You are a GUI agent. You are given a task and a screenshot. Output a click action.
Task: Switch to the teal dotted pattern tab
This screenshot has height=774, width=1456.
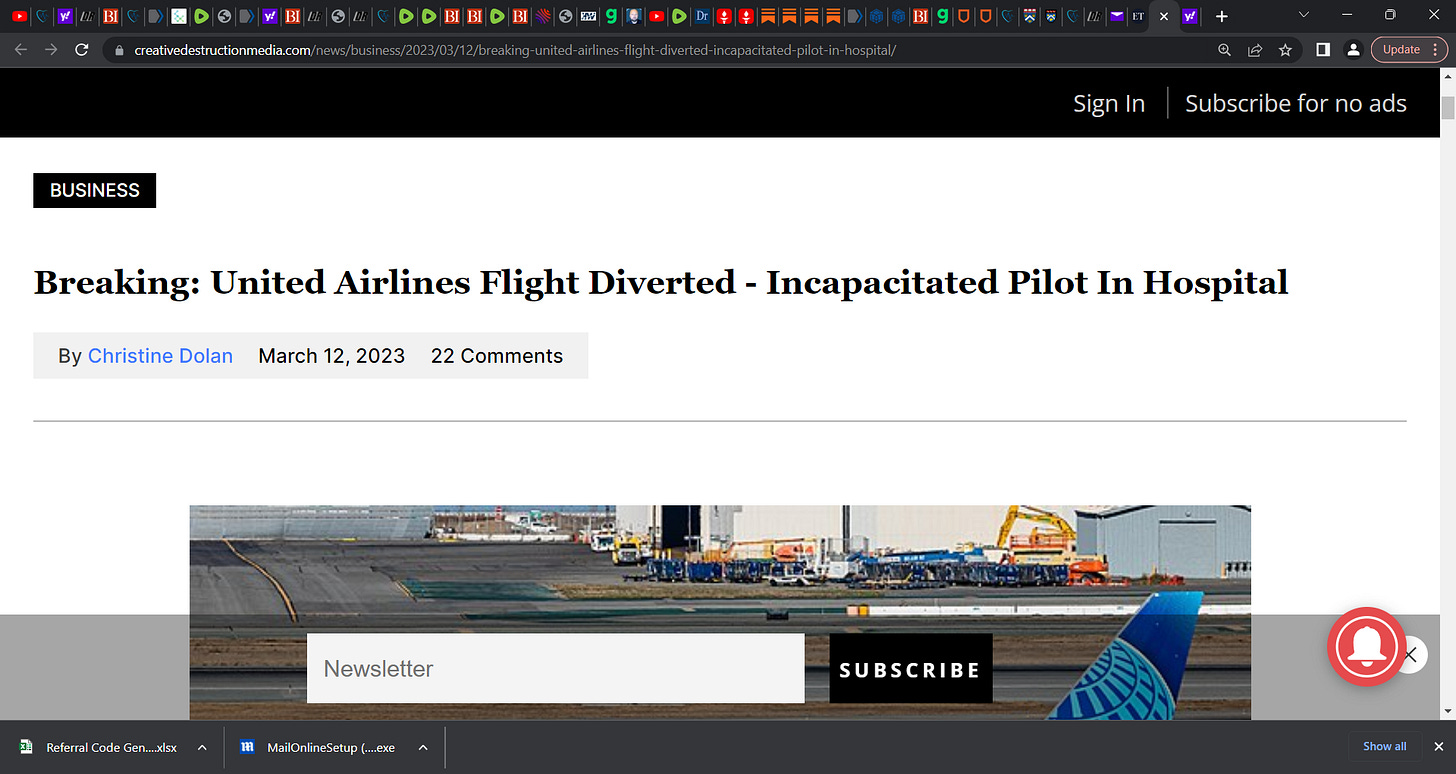click(177, 16)
